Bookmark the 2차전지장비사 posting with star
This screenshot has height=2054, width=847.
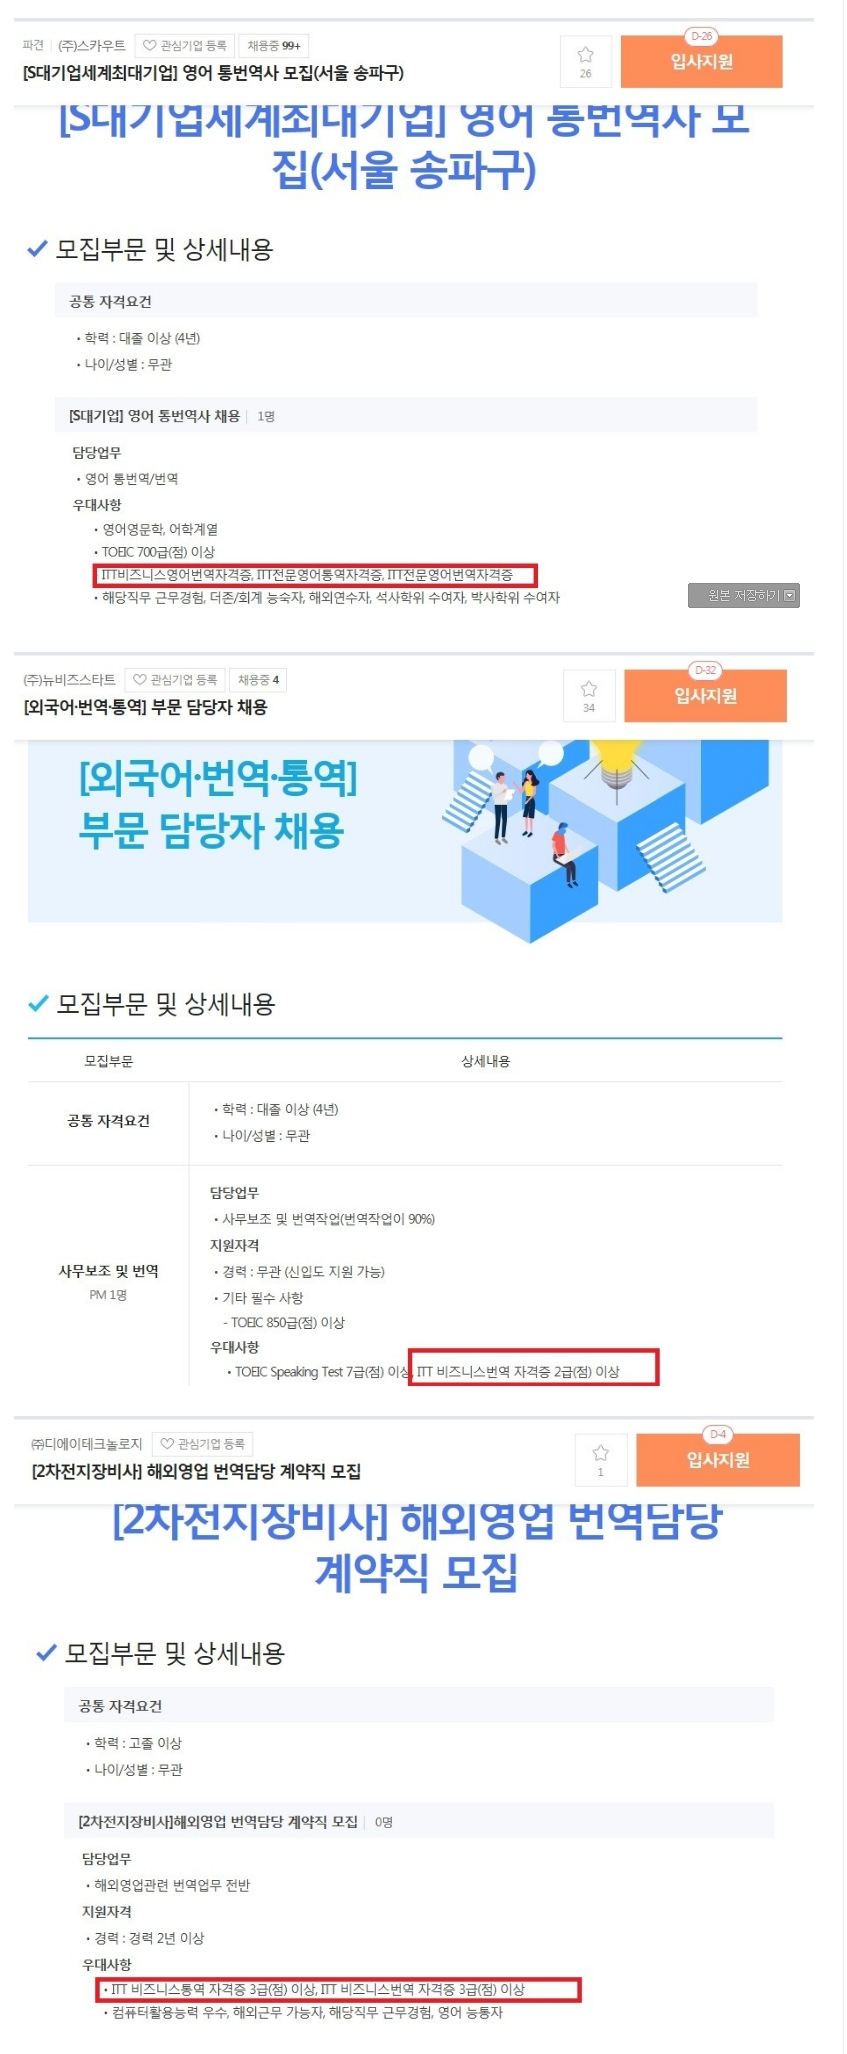(601, 1459)
